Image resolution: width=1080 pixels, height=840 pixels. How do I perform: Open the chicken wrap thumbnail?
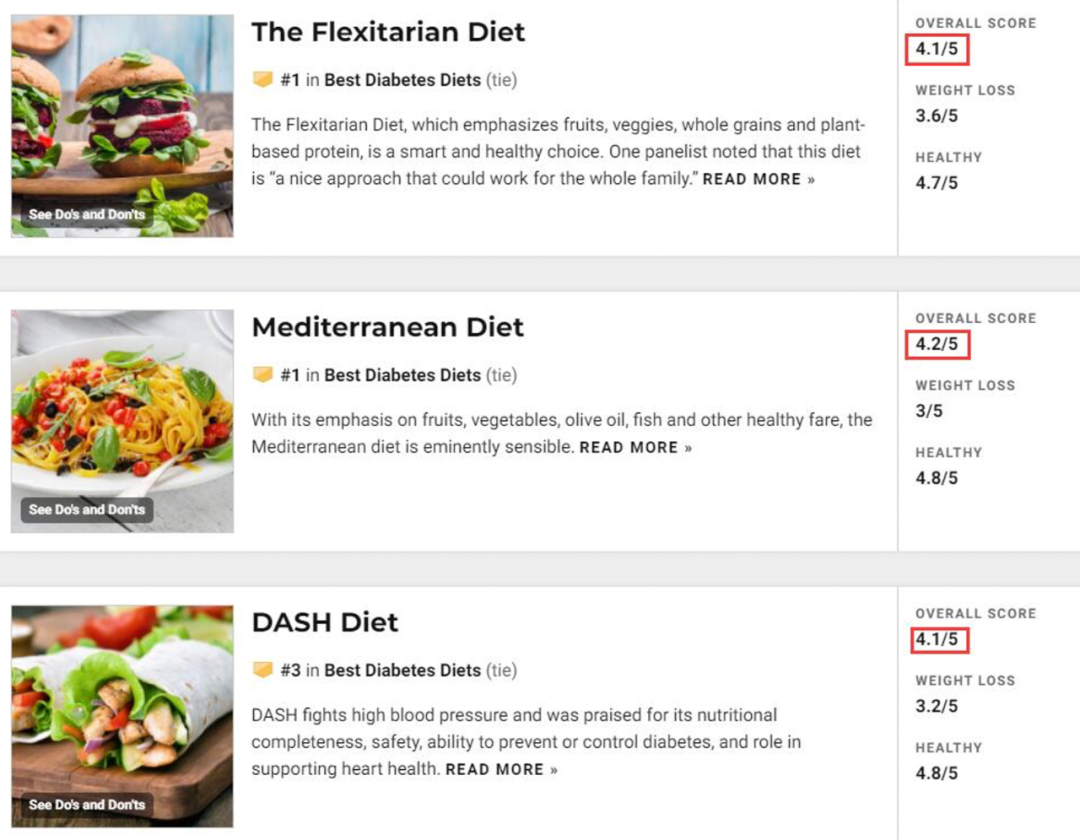122,716
